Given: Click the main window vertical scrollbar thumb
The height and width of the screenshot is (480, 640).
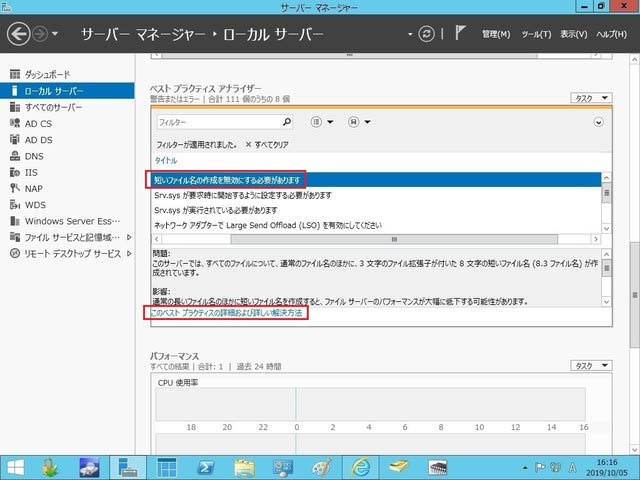Looking at the screenshot, I should [635, 295].
